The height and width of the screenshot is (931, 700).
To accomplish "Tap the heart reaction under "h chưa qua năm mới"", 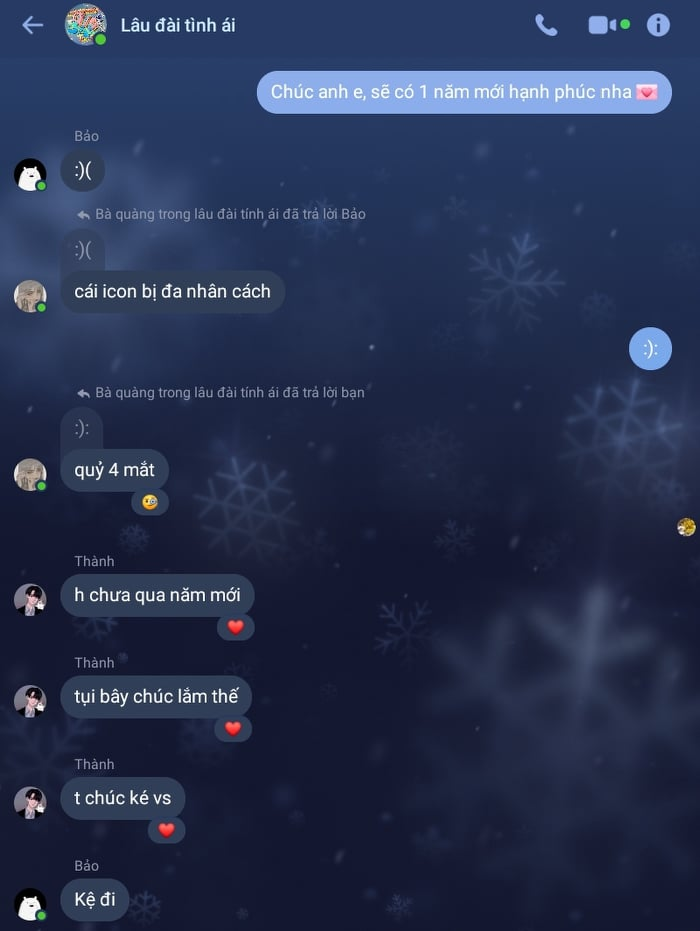I will (x=236, y=627).
